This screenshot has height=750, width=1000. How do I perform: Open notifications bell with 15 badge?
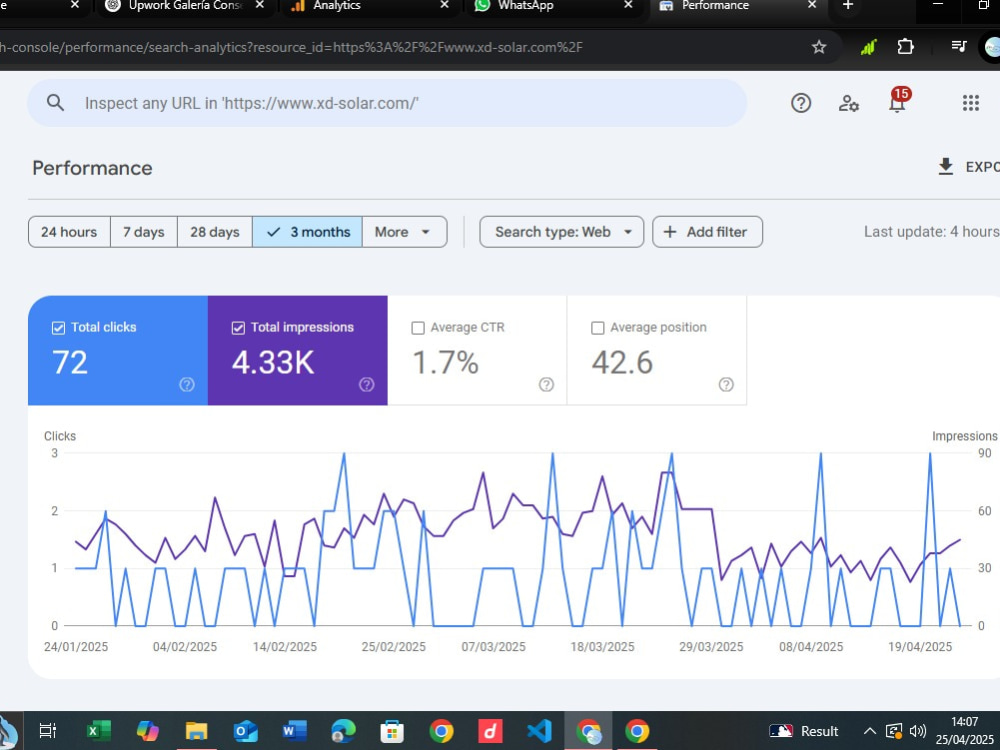tap(898, 100)
